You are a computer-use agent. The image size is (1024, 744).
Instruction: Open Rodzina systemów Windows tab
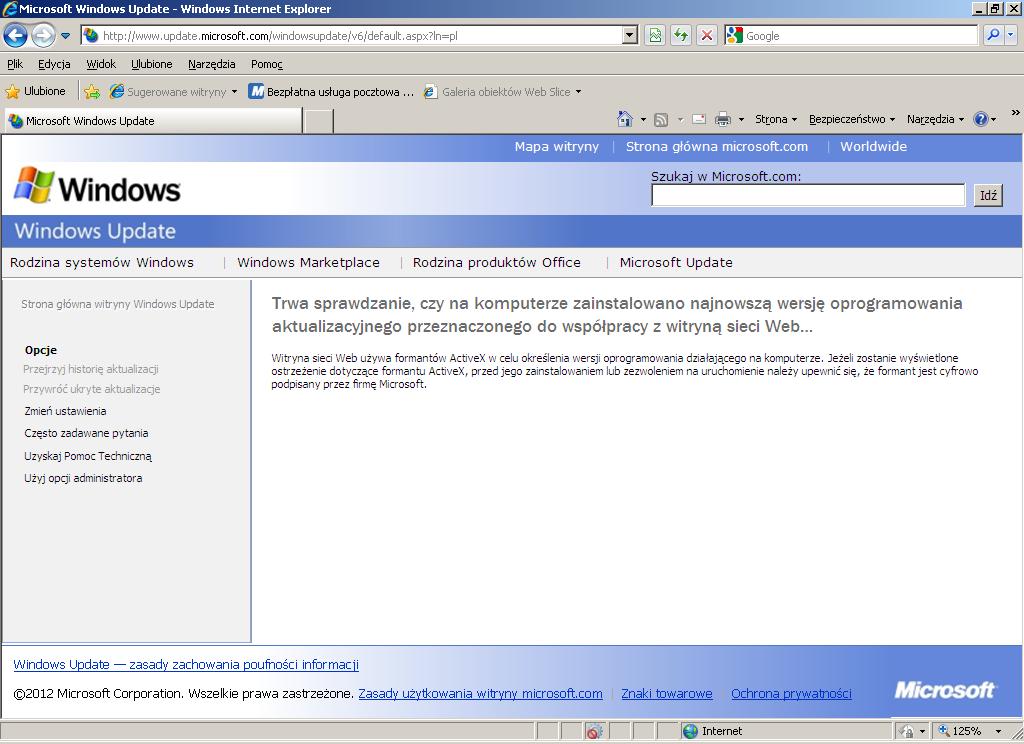tap(102, 263)
